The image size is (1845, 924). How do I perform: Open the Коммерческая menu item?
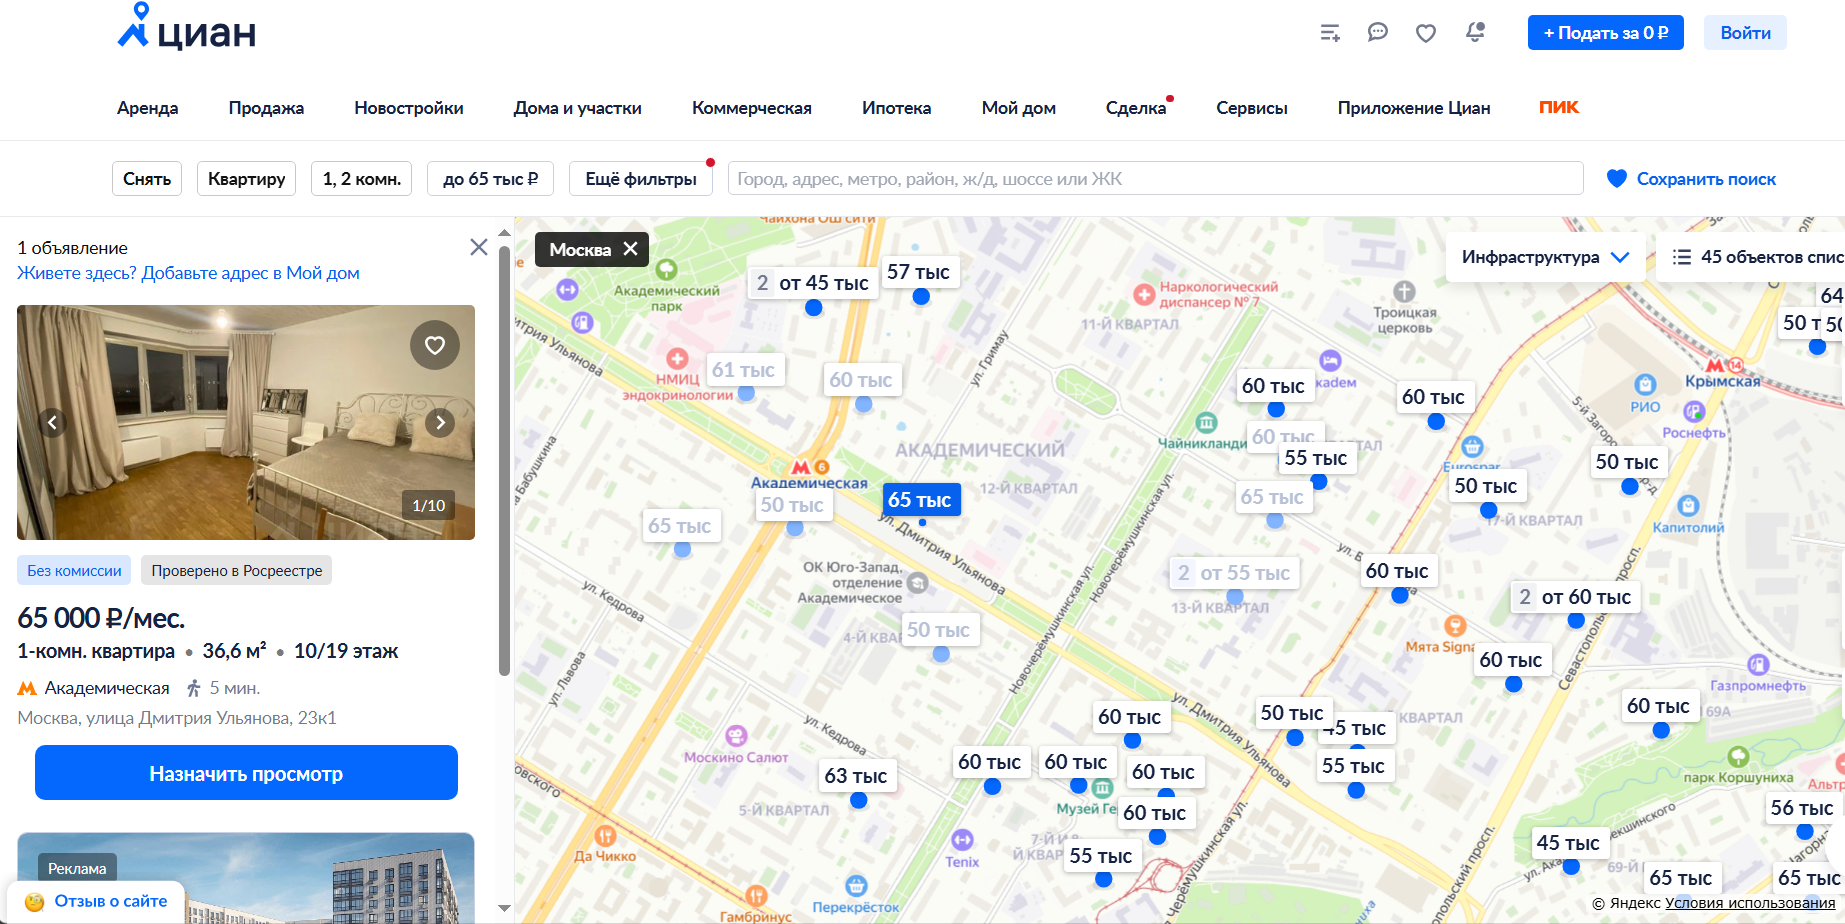click(752, 108)
